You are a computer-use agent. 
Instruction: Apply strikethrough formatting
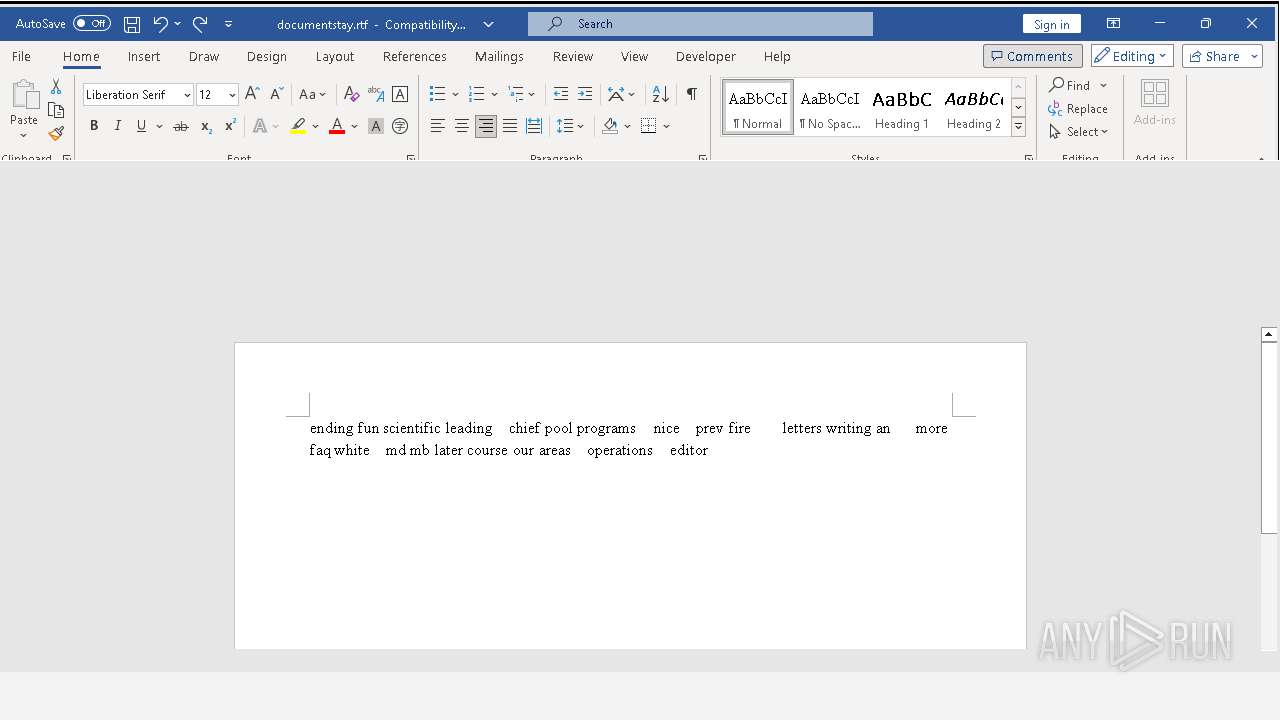(181, 126)
